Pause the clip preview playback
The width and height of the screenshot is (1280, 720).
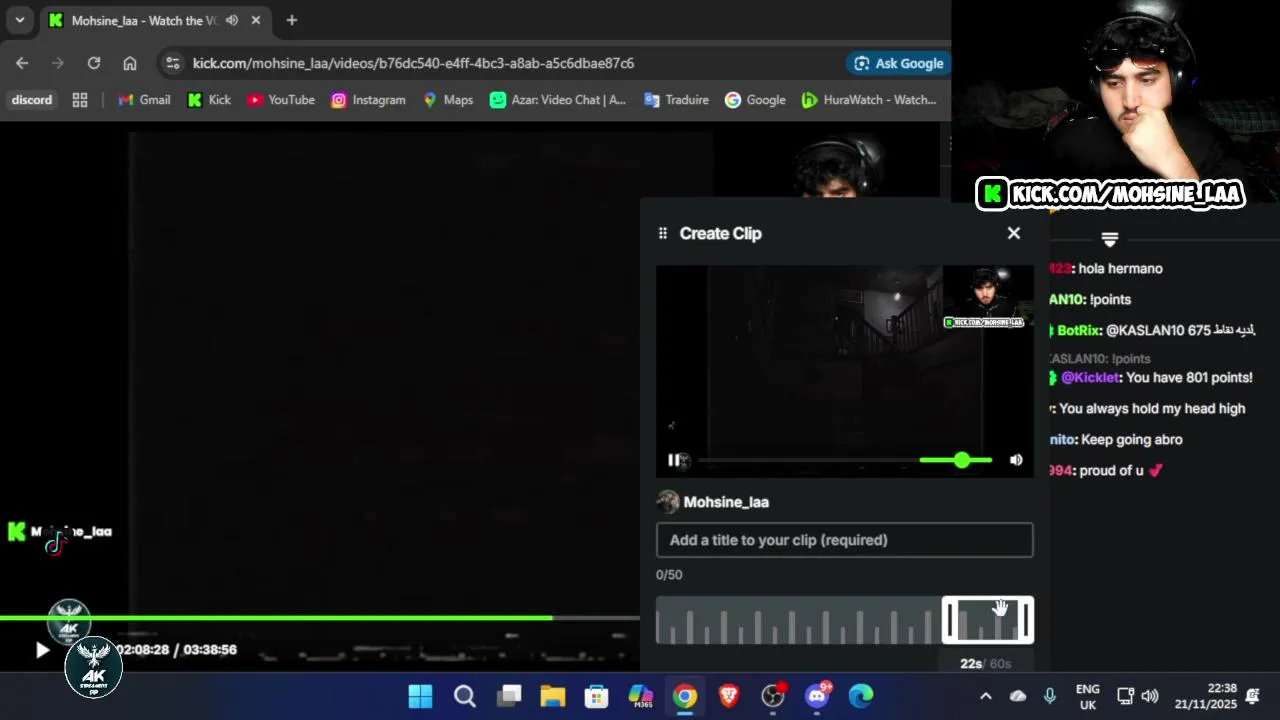(x=674, y=460)
